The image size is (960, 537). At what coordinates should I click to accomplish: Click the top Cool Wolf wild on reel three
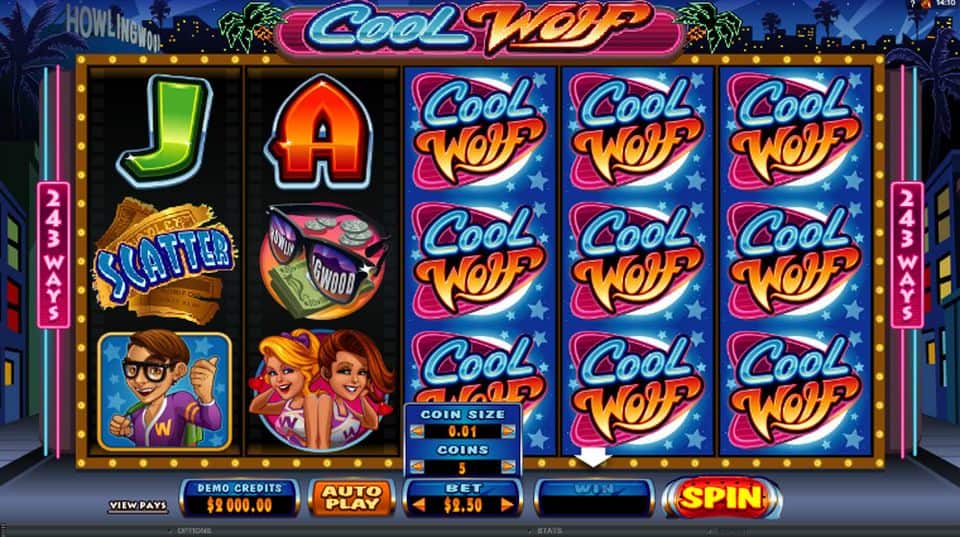[479, 131]
